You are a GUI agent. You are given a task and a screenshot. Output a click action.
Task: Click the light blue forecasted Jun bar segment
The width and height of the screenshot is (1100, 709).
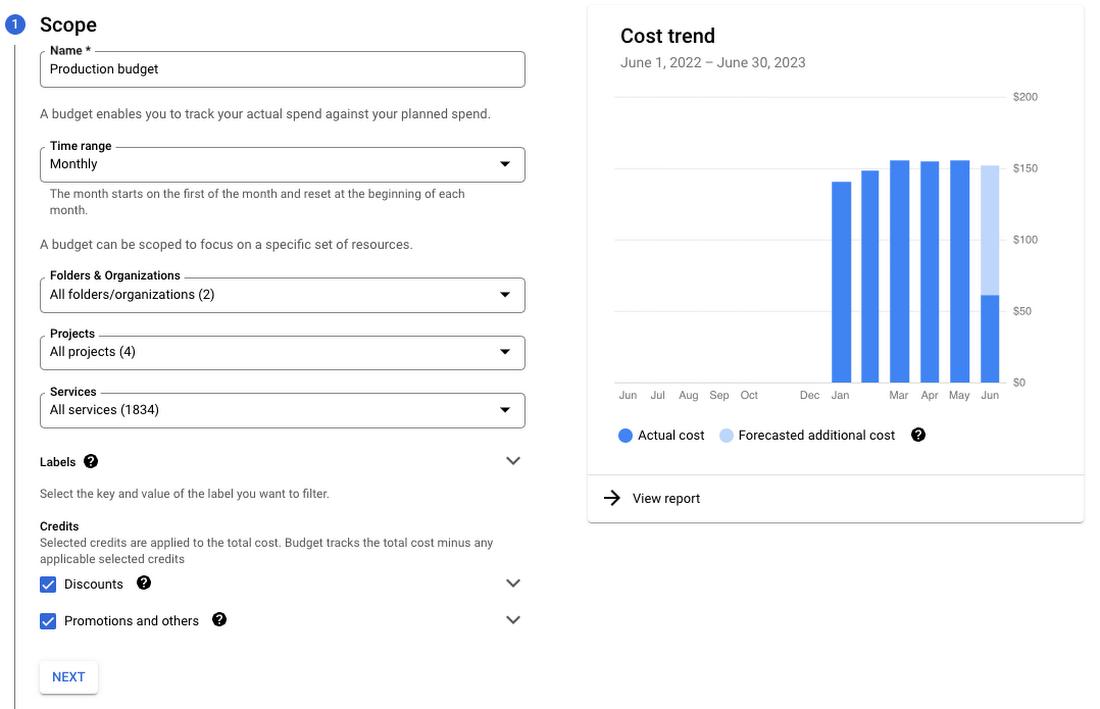coord(990,230)
